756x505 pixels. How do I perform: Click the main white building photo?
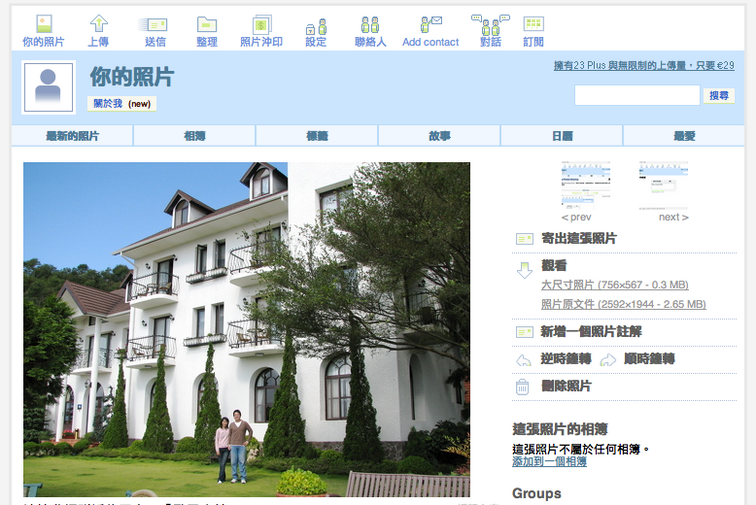click(x=247, y=329)
